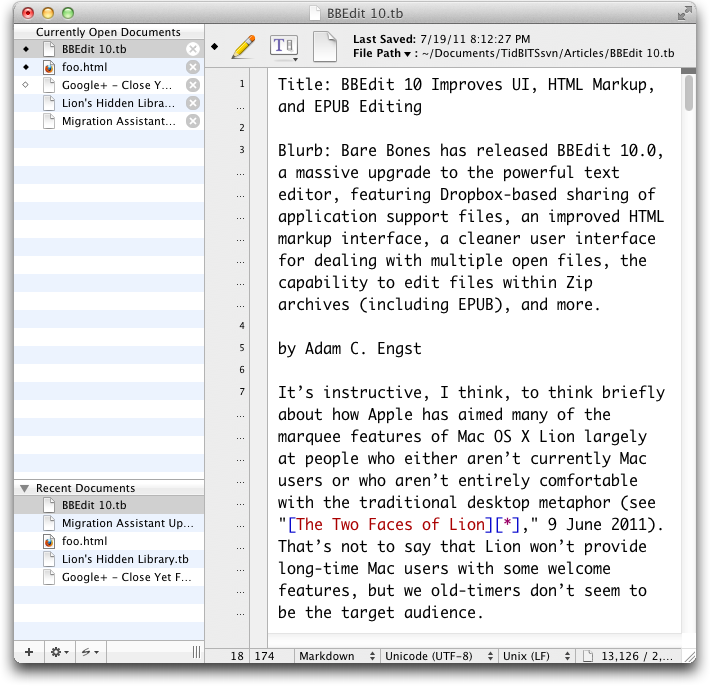The height and width of the screenshot is (686, 710).
Task: Open the Markdown language dropdown
Action: [338, 656]
